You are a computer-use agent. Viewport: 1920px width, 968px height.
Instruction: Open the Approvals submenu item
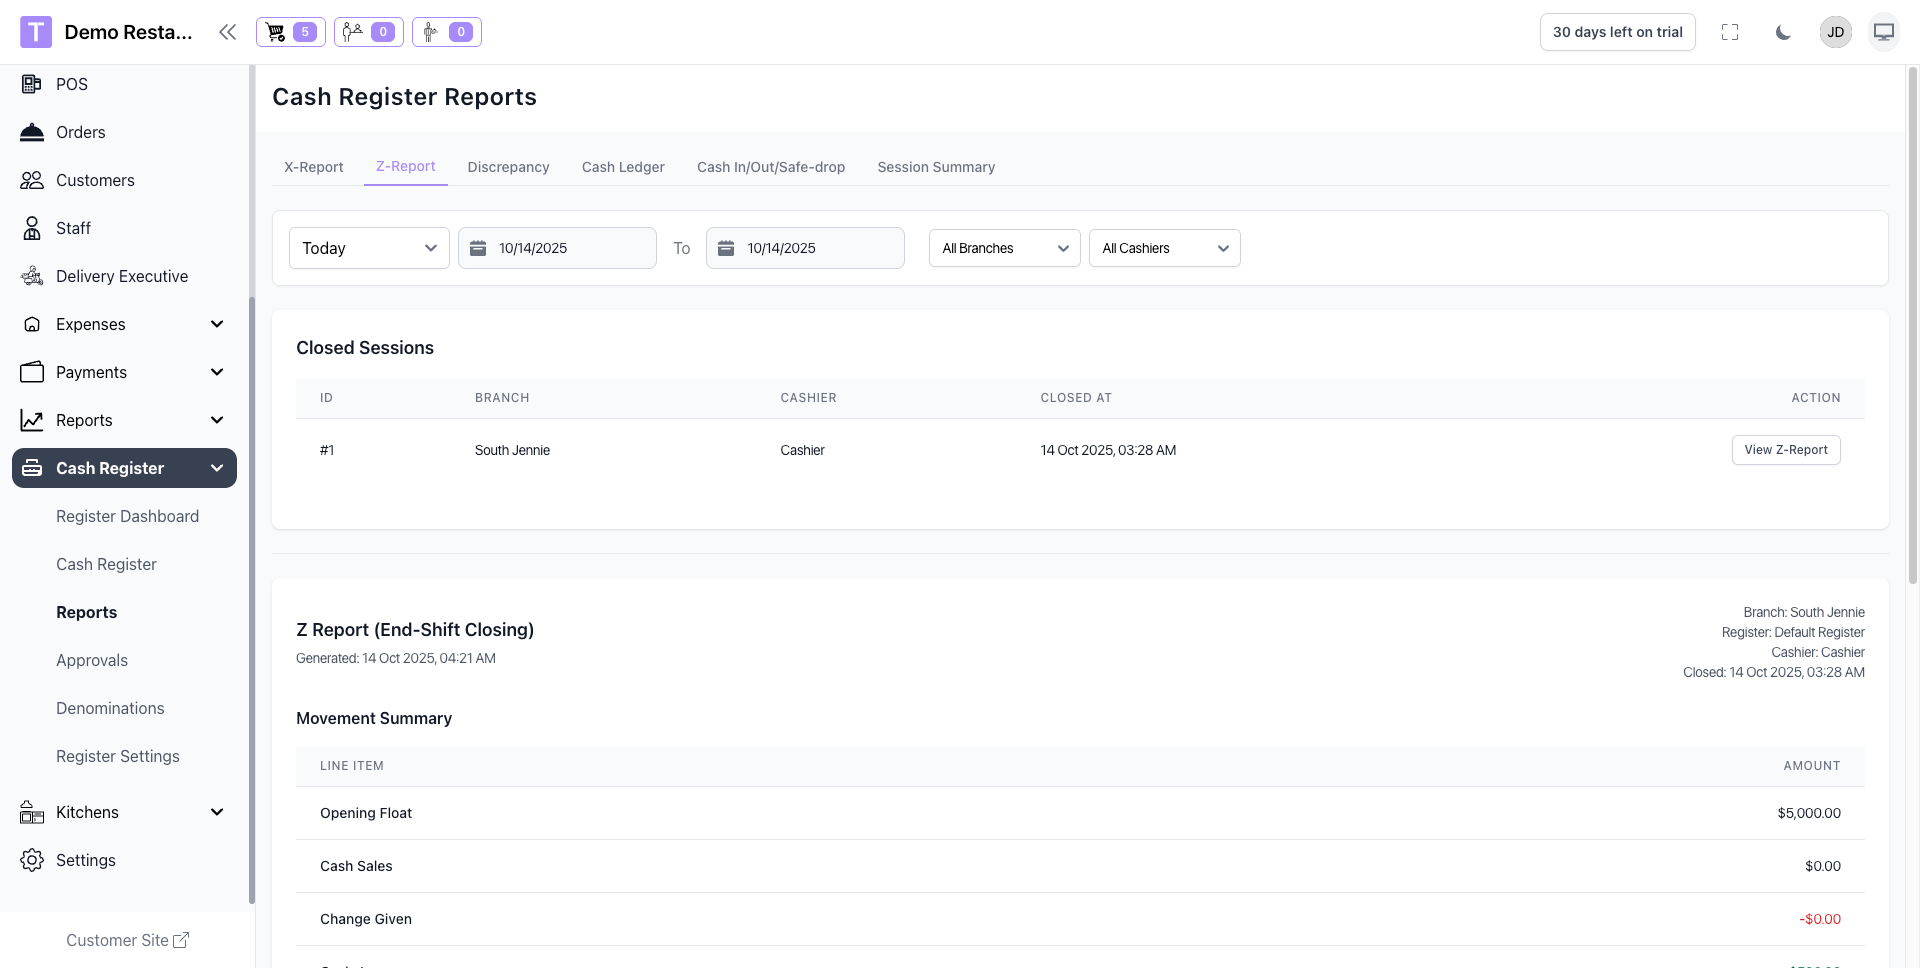92,660
